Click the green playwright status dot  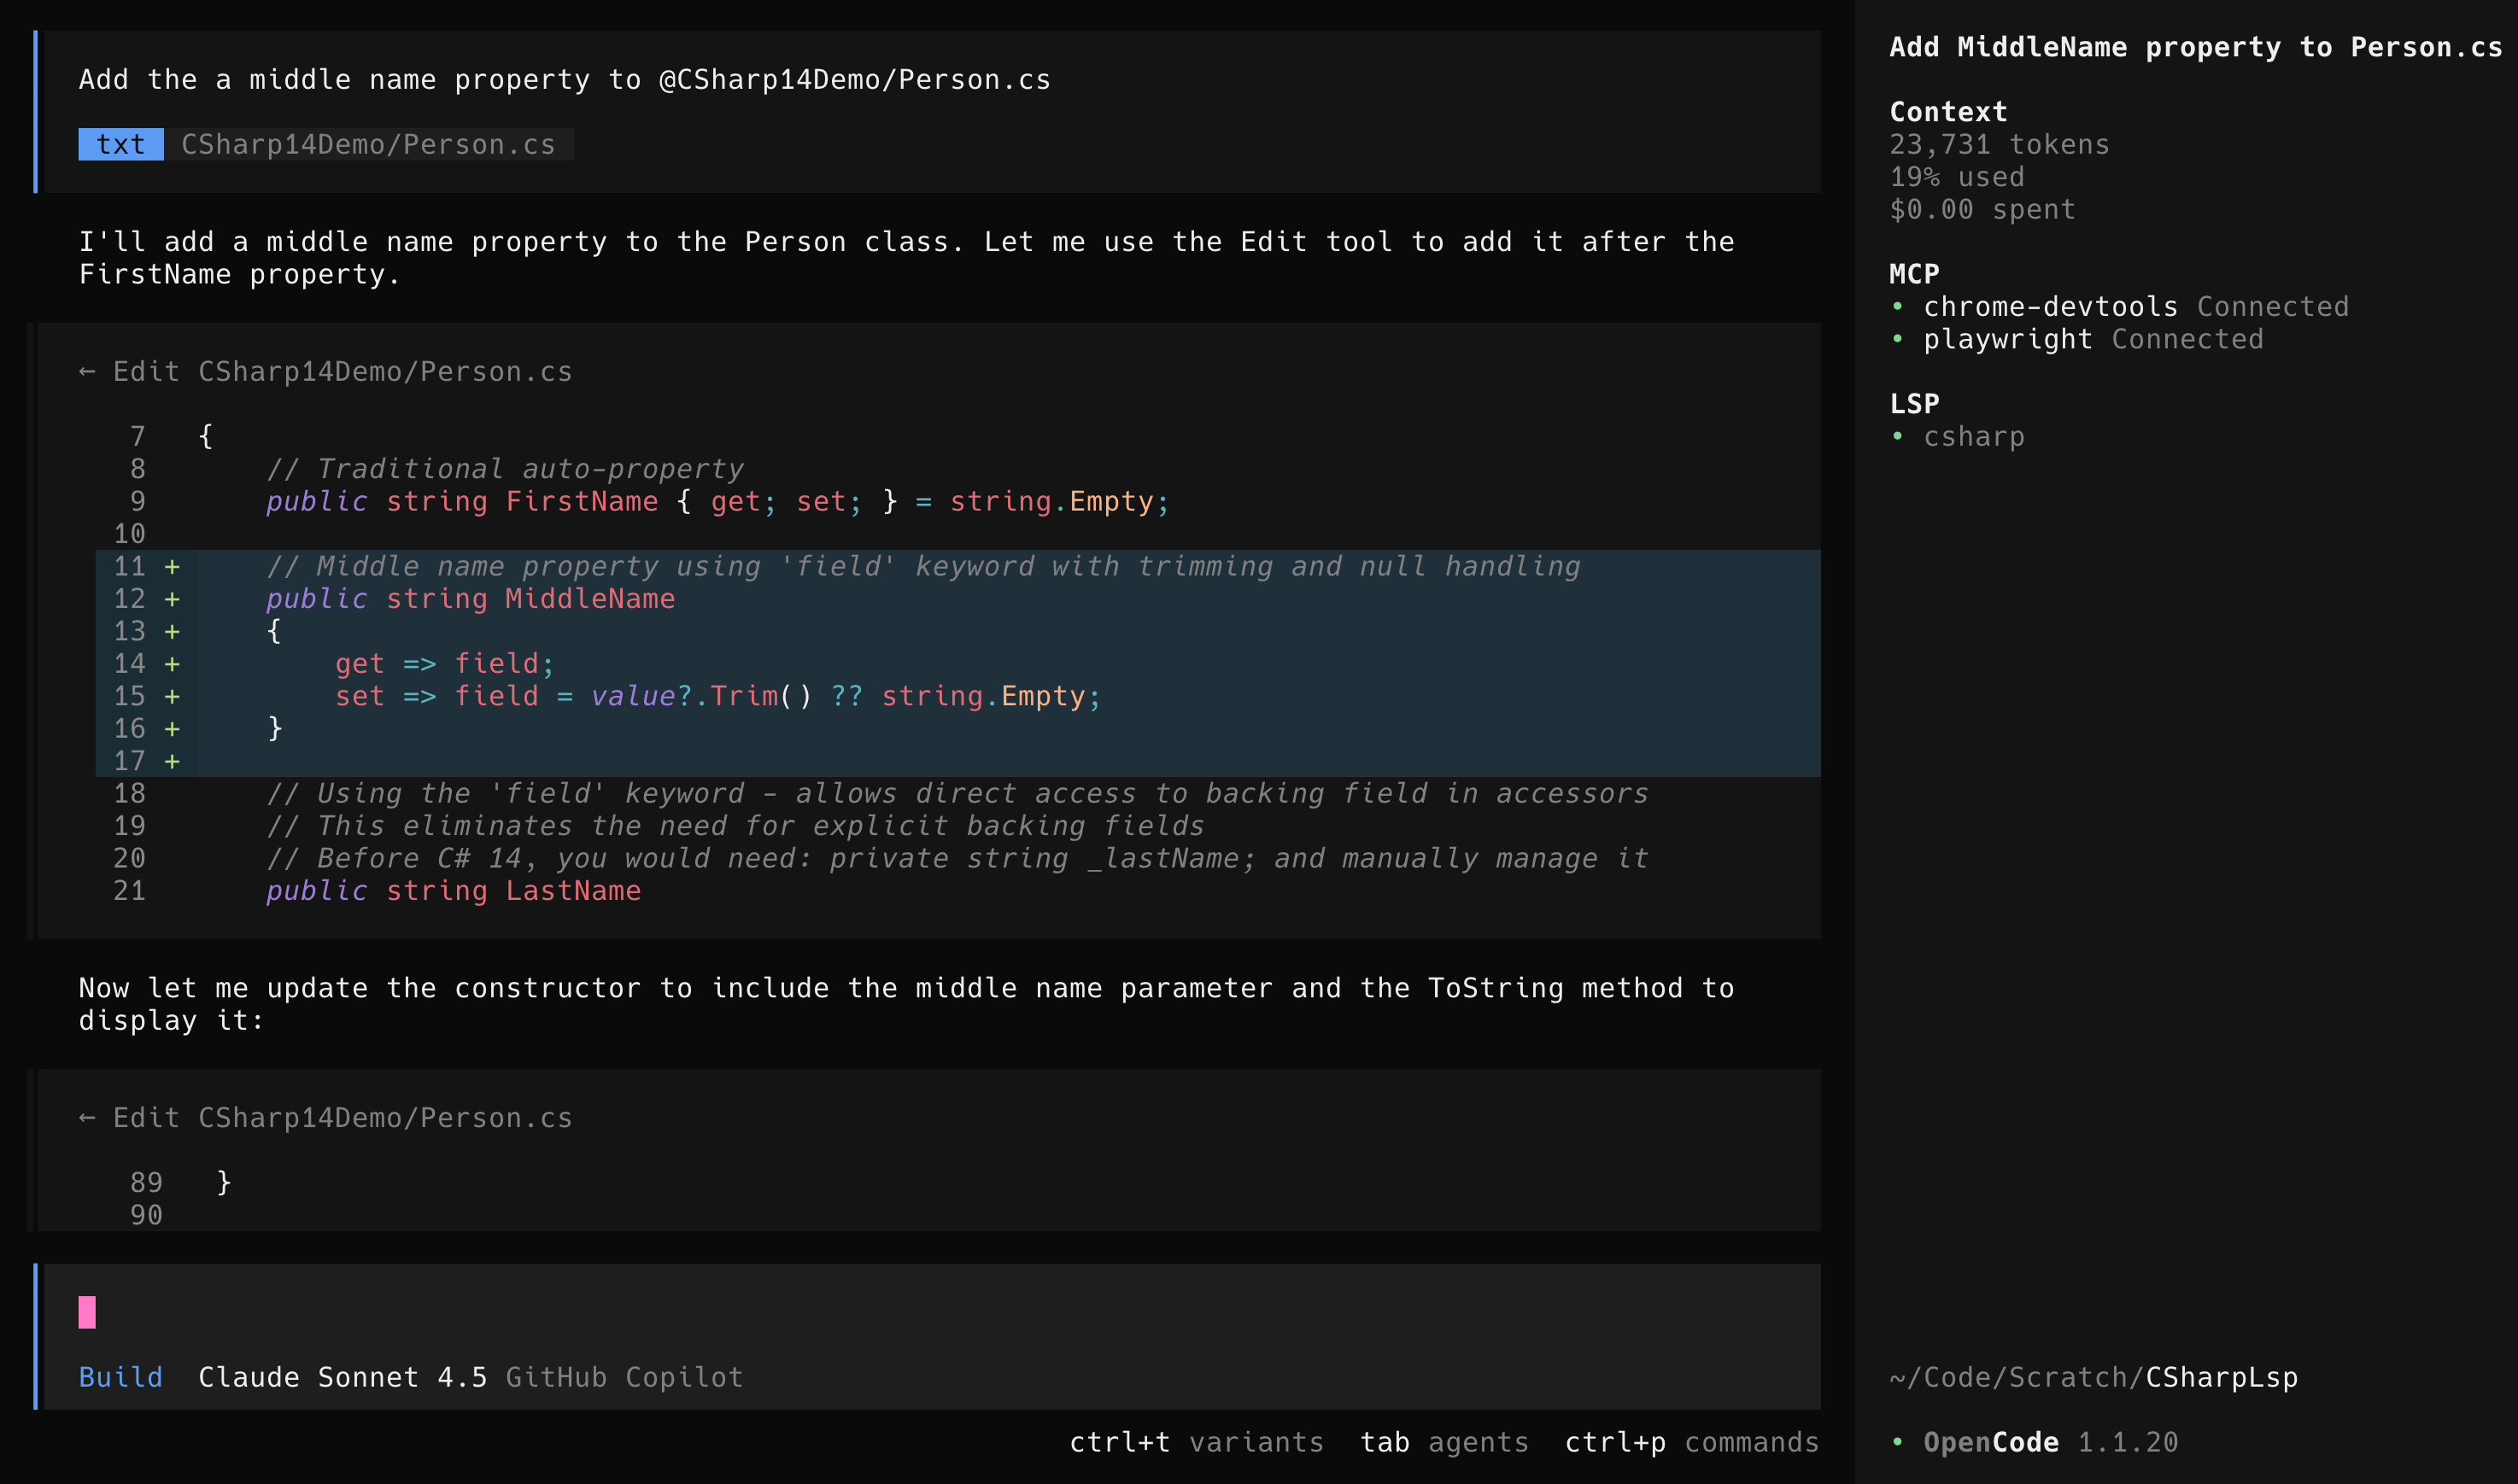(1899, 338)
